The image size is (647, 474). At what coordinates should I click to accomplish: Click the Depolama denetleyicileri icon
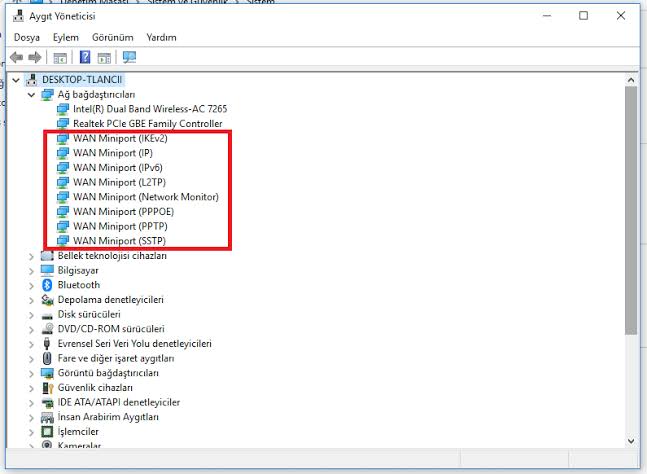click(47, 300)
